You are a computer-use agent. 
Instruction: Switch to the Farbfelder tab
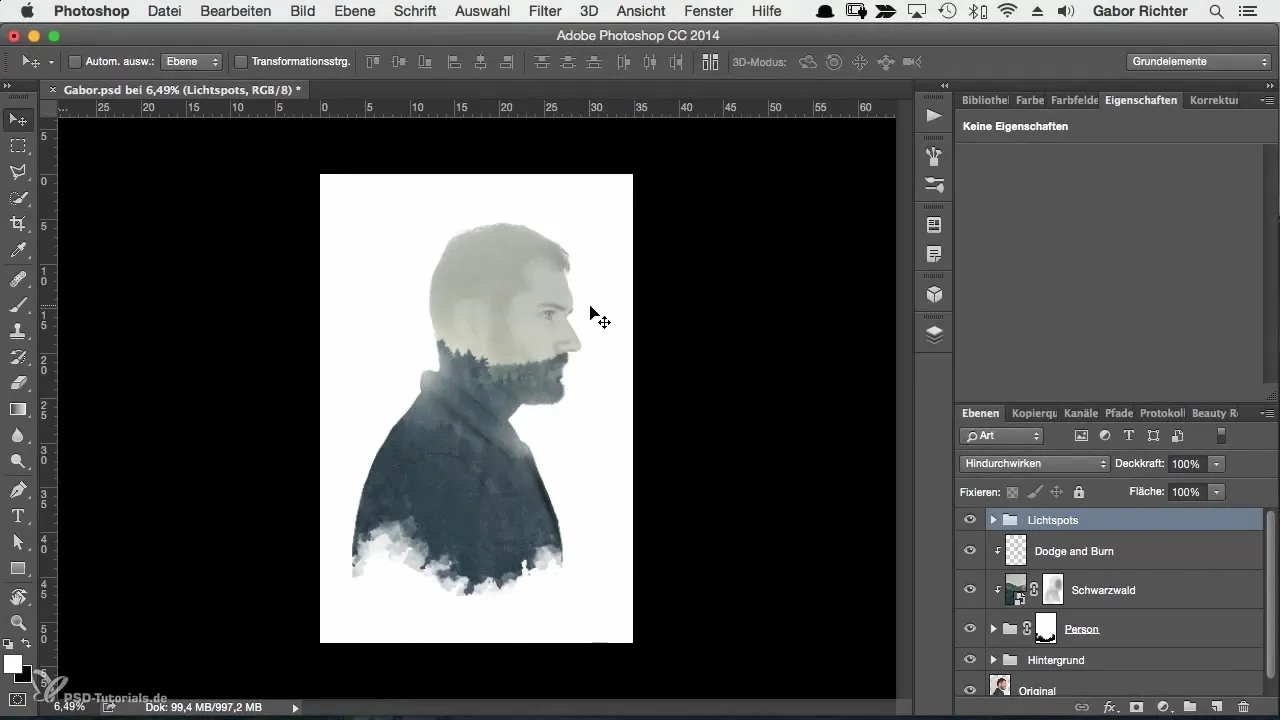tap(1073, 100)
